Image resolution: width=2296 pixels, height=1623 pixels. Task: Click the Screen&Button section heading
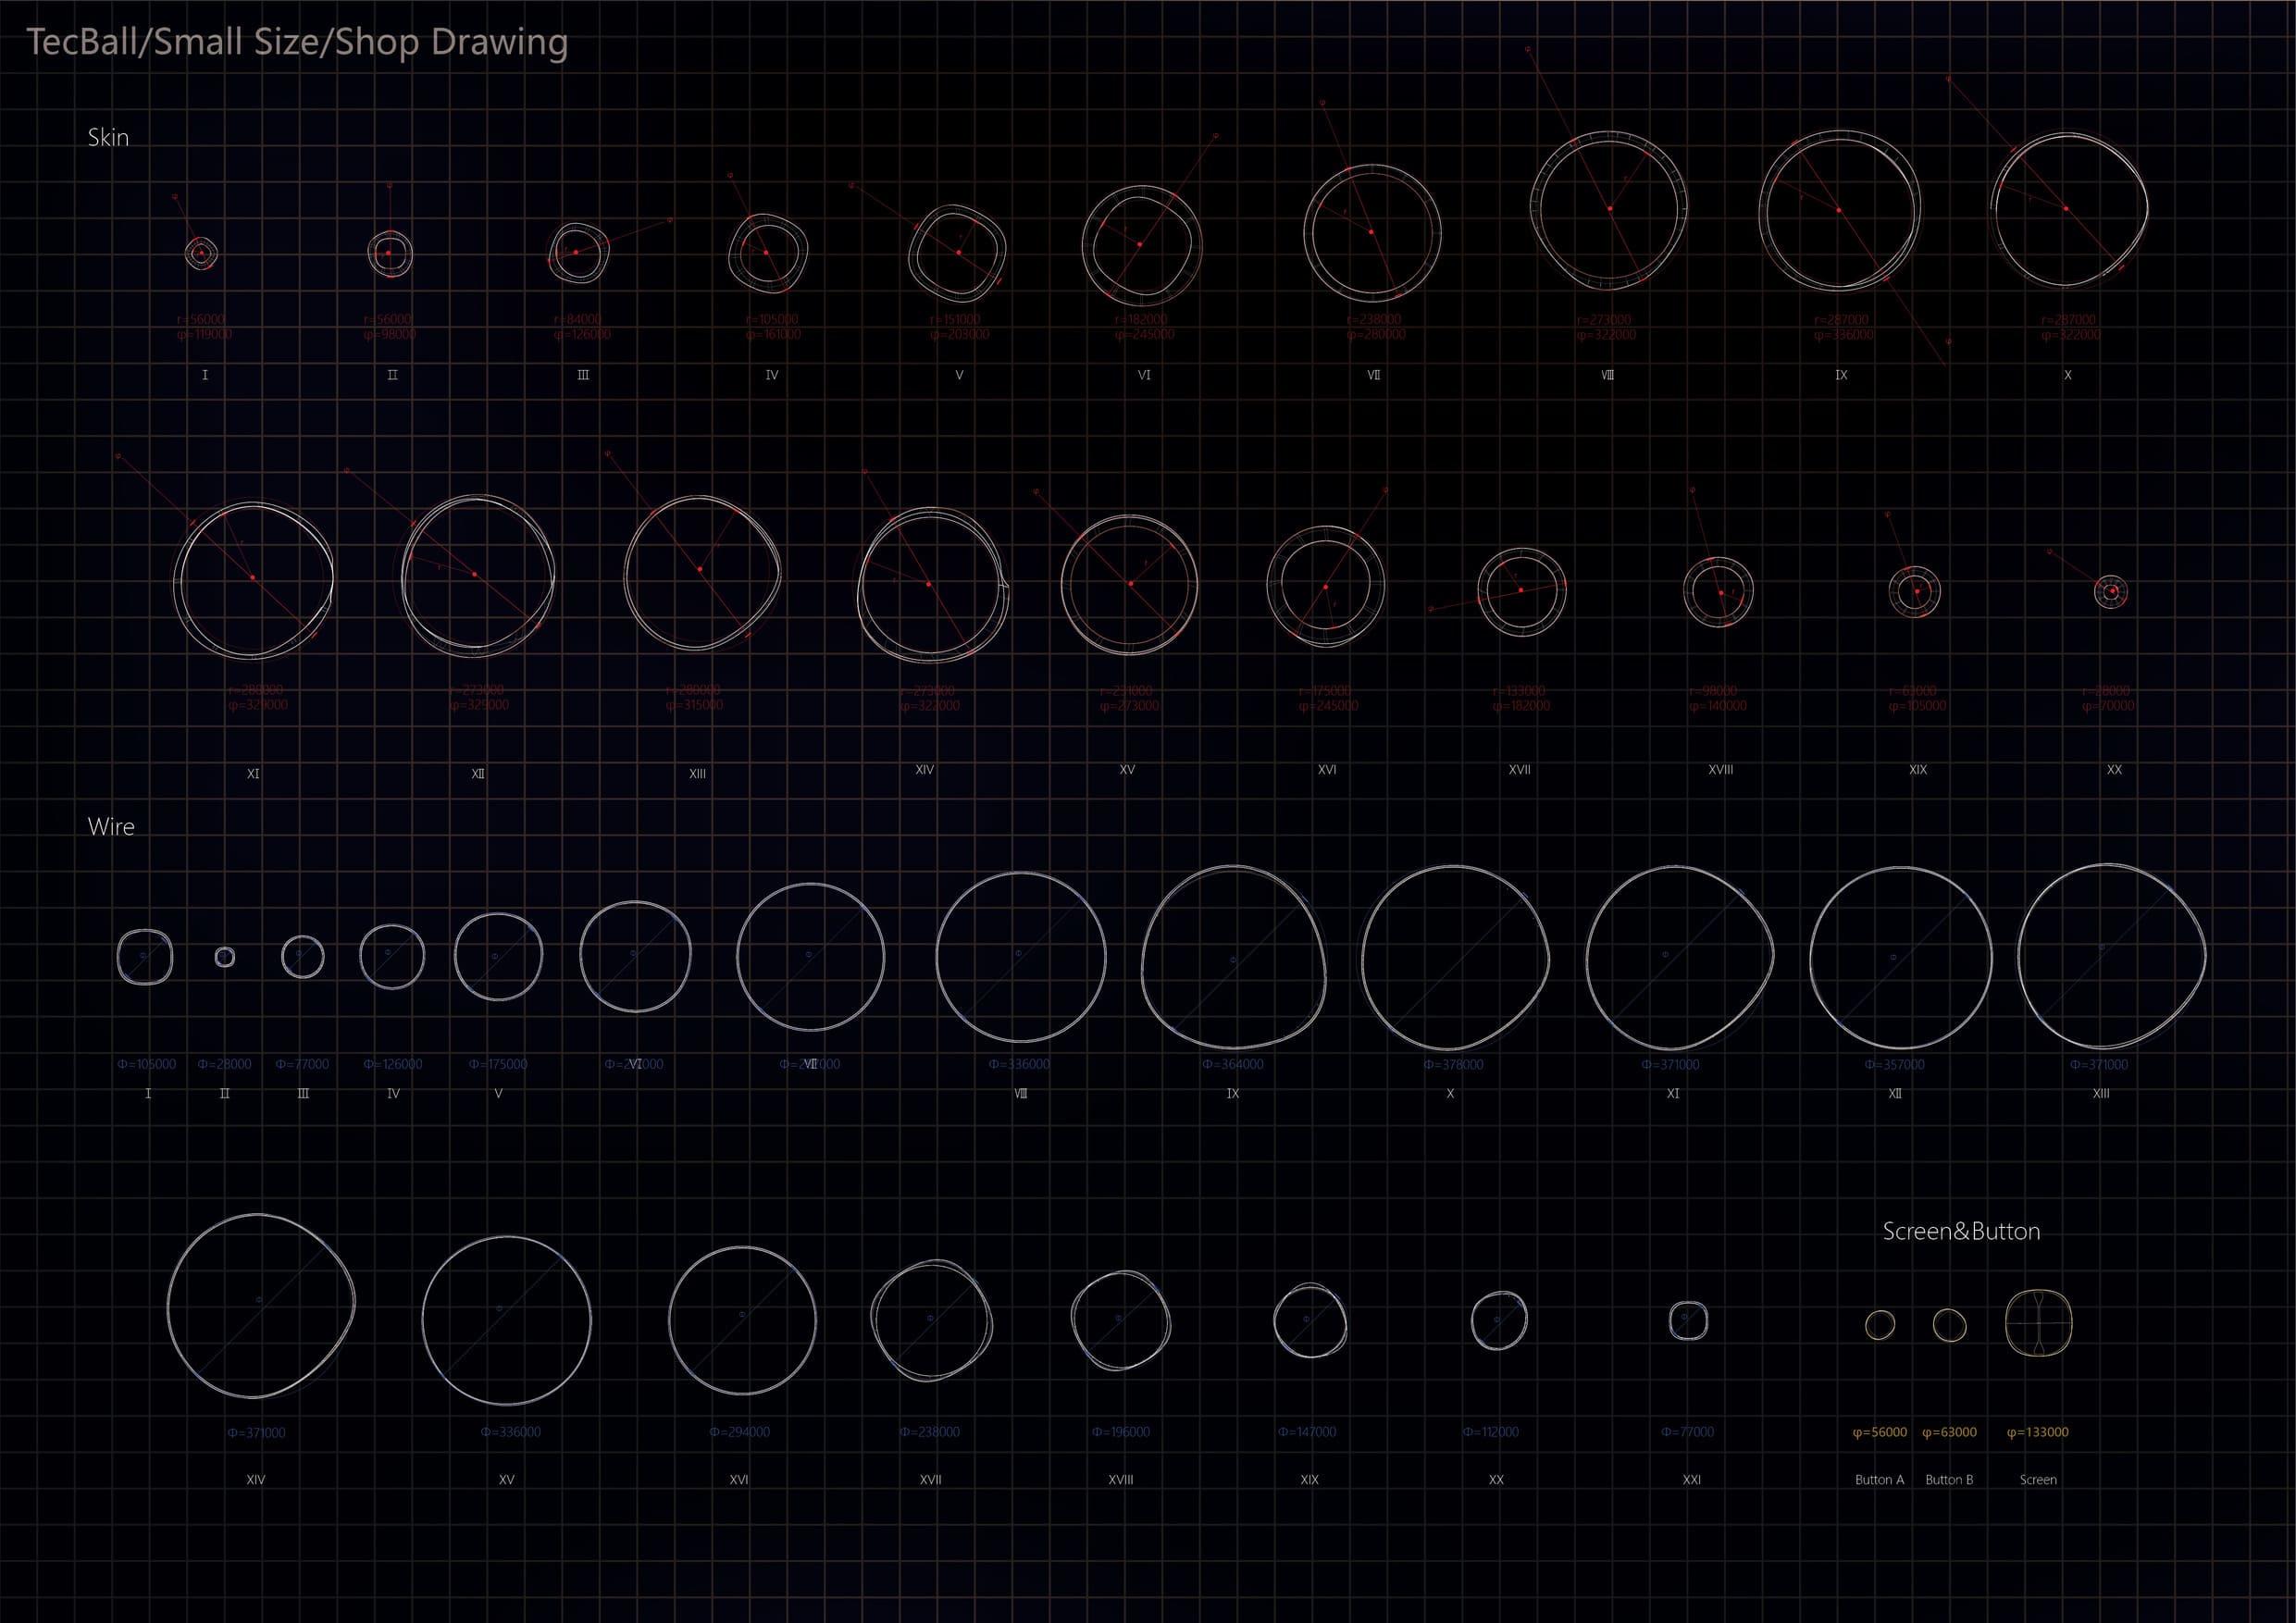(x=1961, y=1231)
